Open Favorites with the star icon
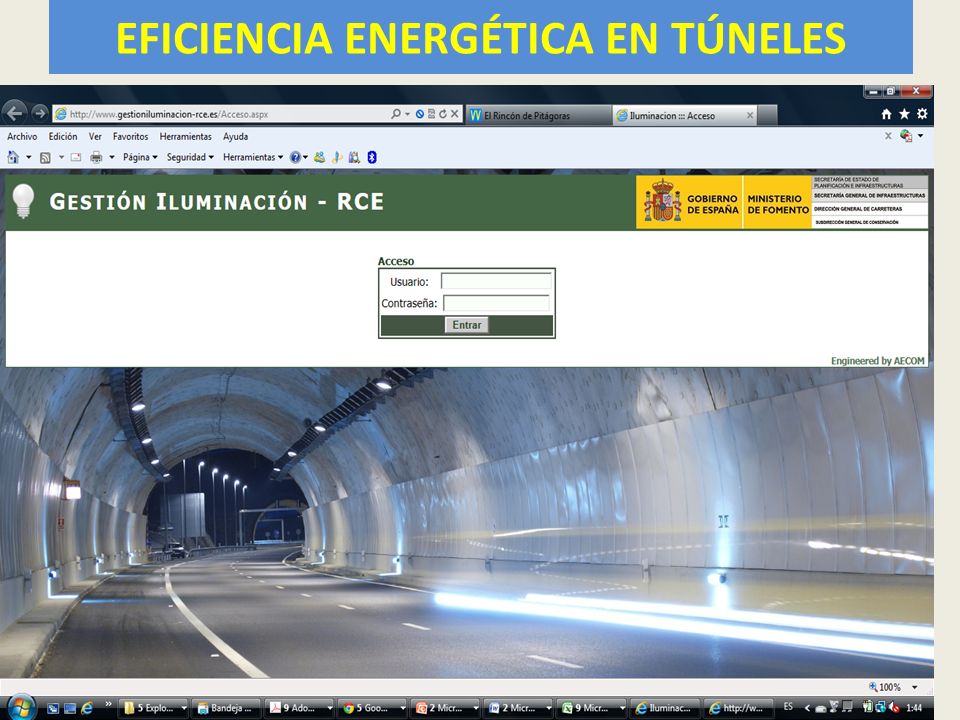Screen dimensions: 960x720 pyautogui.click(x=904, y=114)
